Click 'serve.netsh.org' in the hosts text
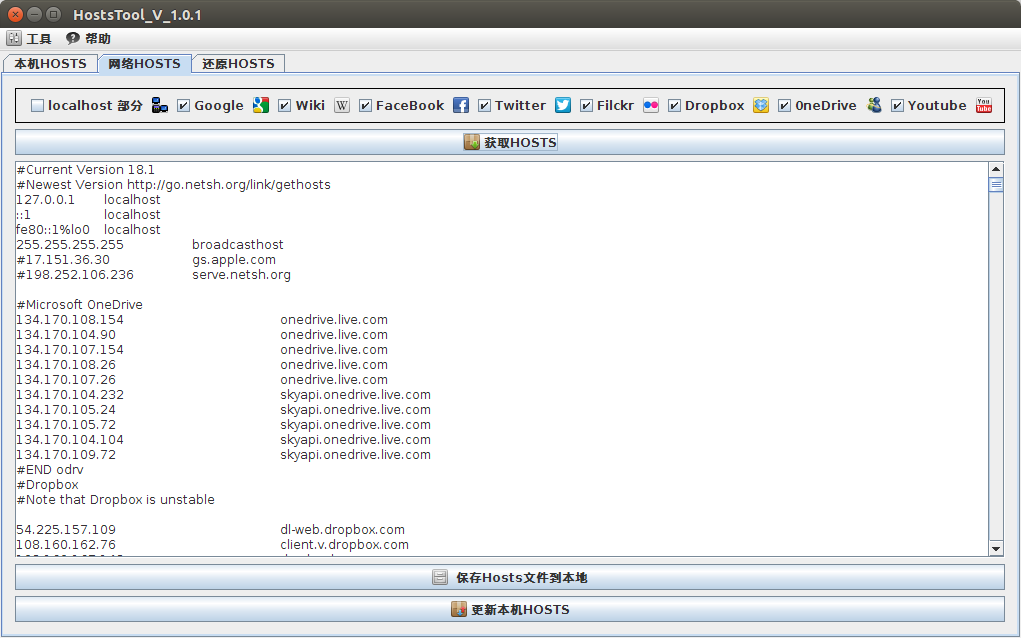This screenshot has width=1021, height=638. pos(242,275)
